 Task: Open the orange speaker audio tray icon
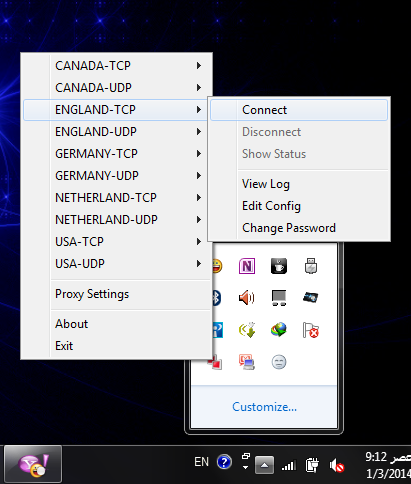(x=247, y=297)
